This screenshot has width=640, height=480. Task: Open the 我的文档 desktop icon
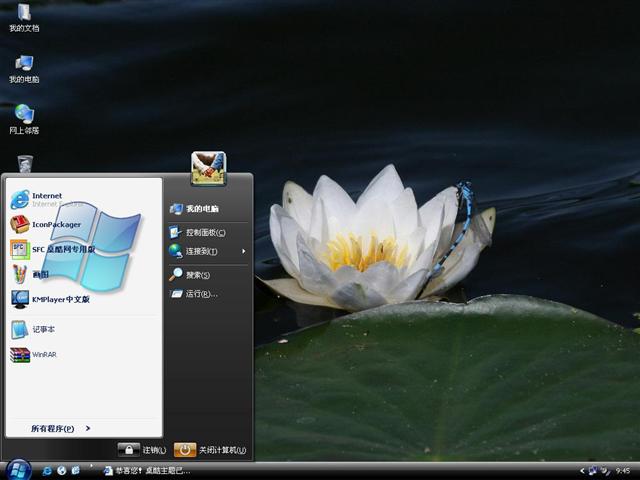click(24, 18)
